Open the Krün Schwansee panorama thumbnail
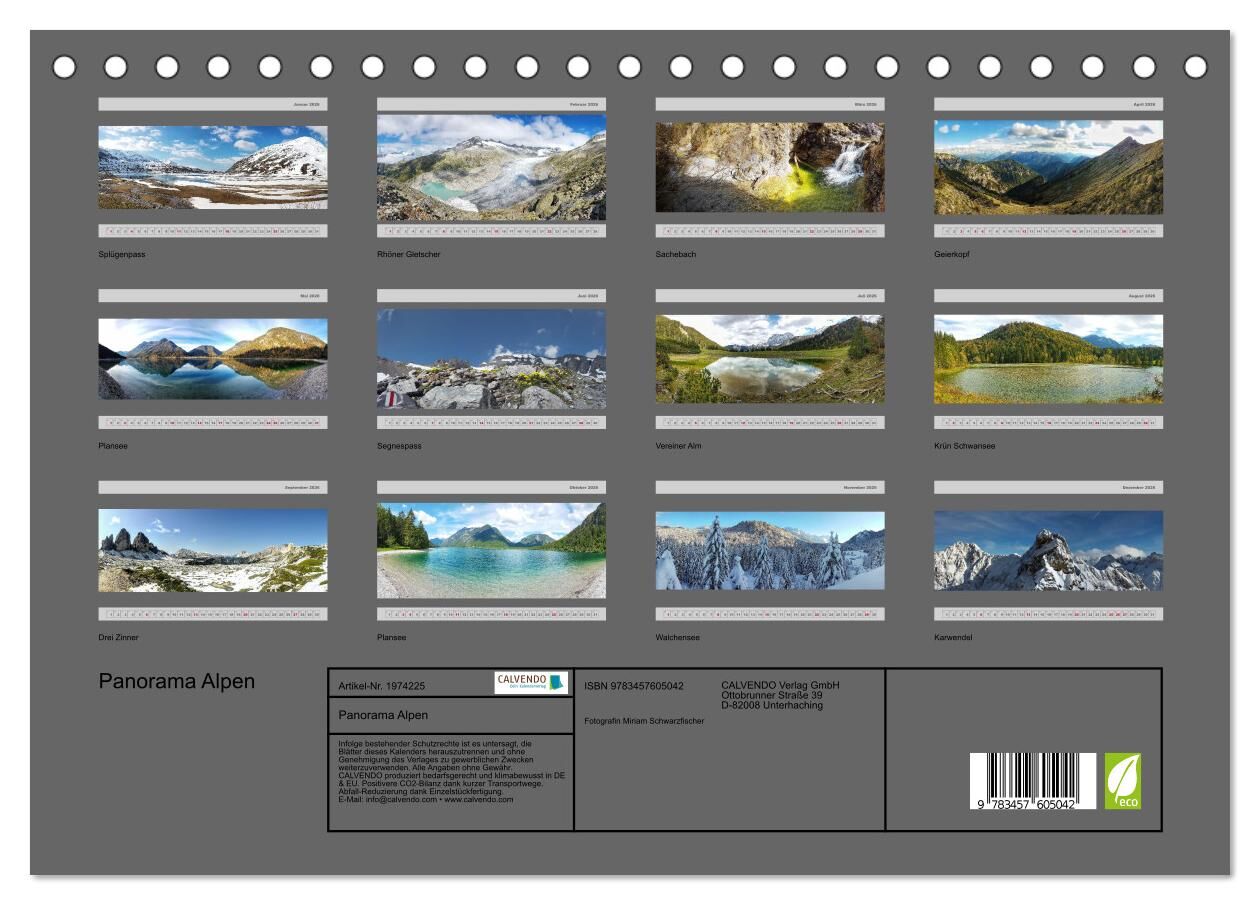Screen dimensions: 1260x905 (1048, 359)
